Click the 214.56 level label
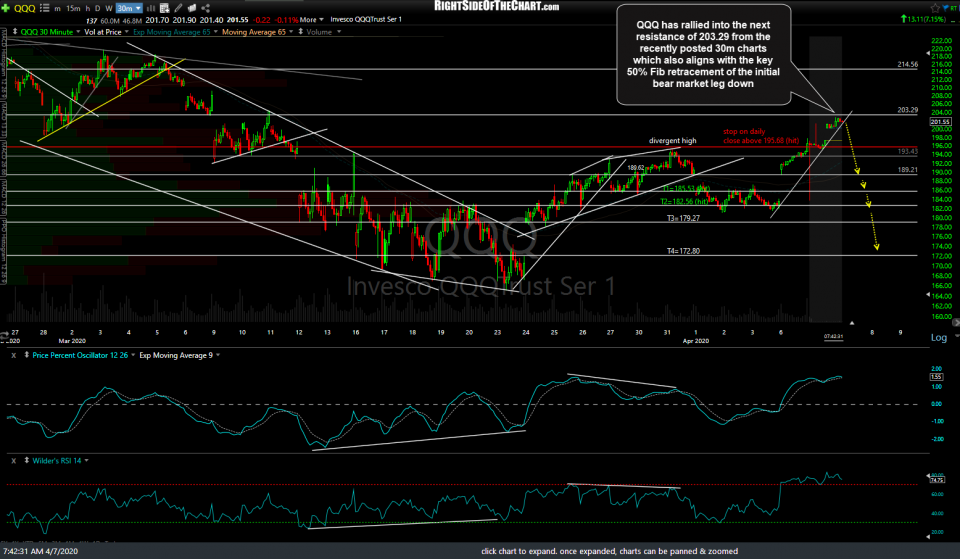960x559 pixels. (x=907, y=64)
